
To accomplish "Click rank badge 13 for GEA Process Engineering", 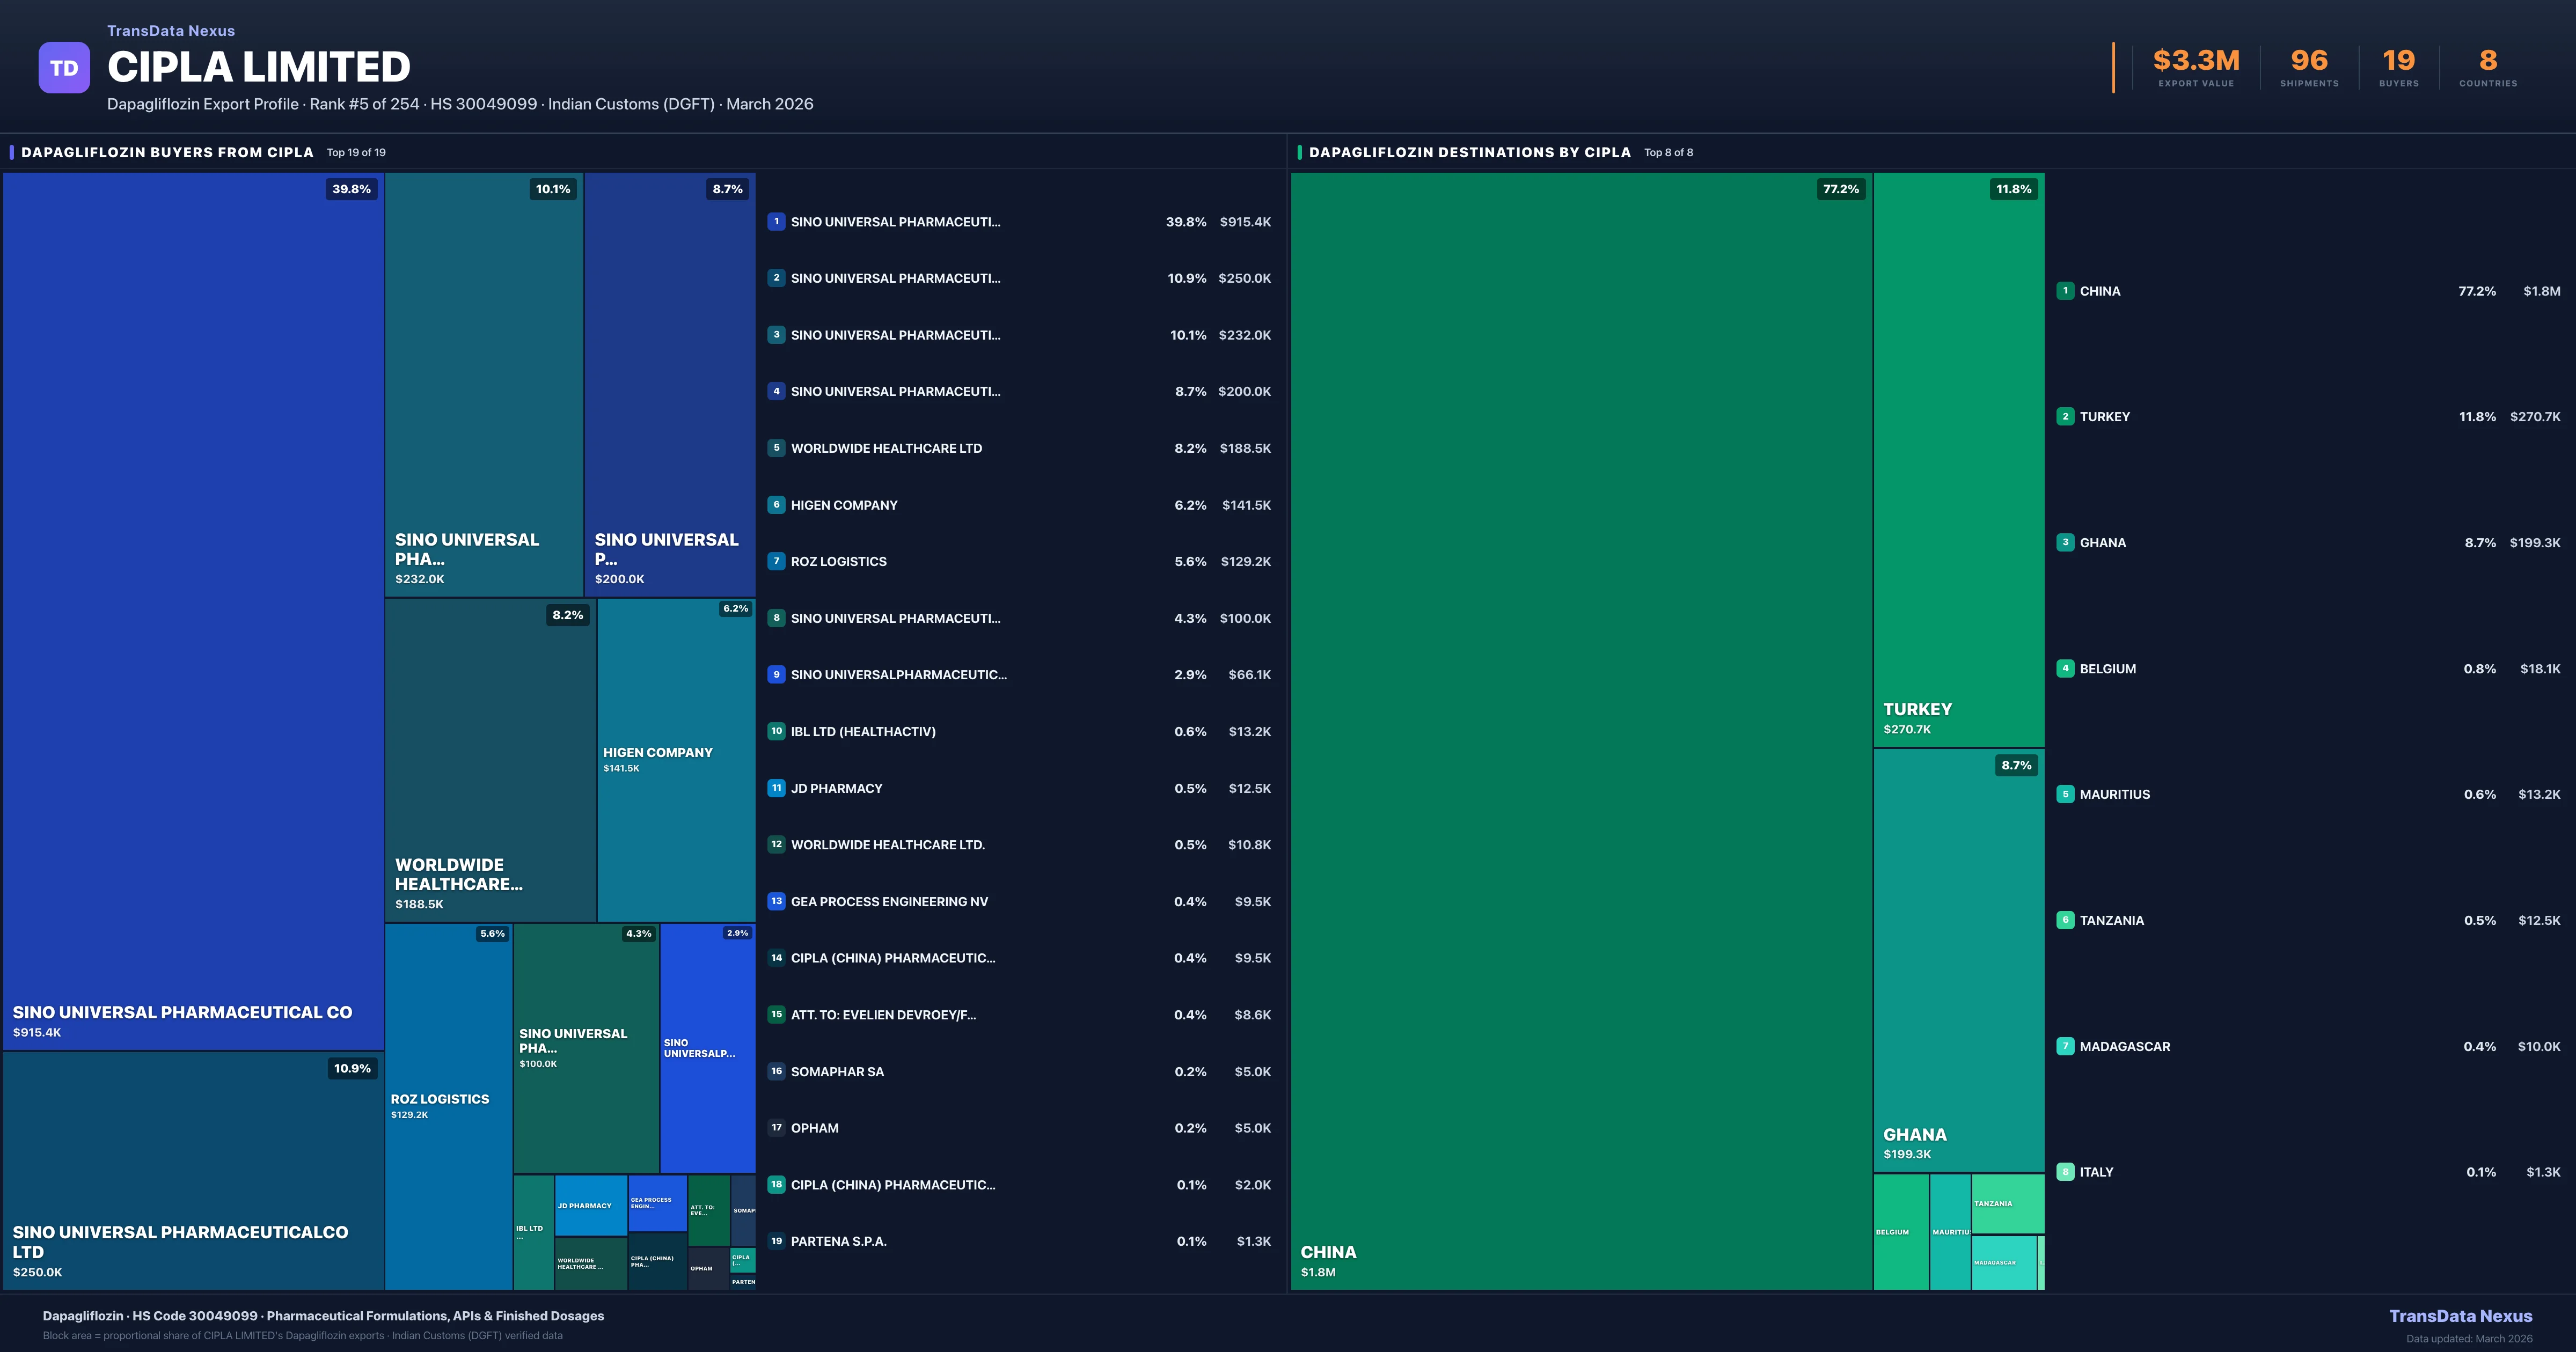I will [776, 901].
